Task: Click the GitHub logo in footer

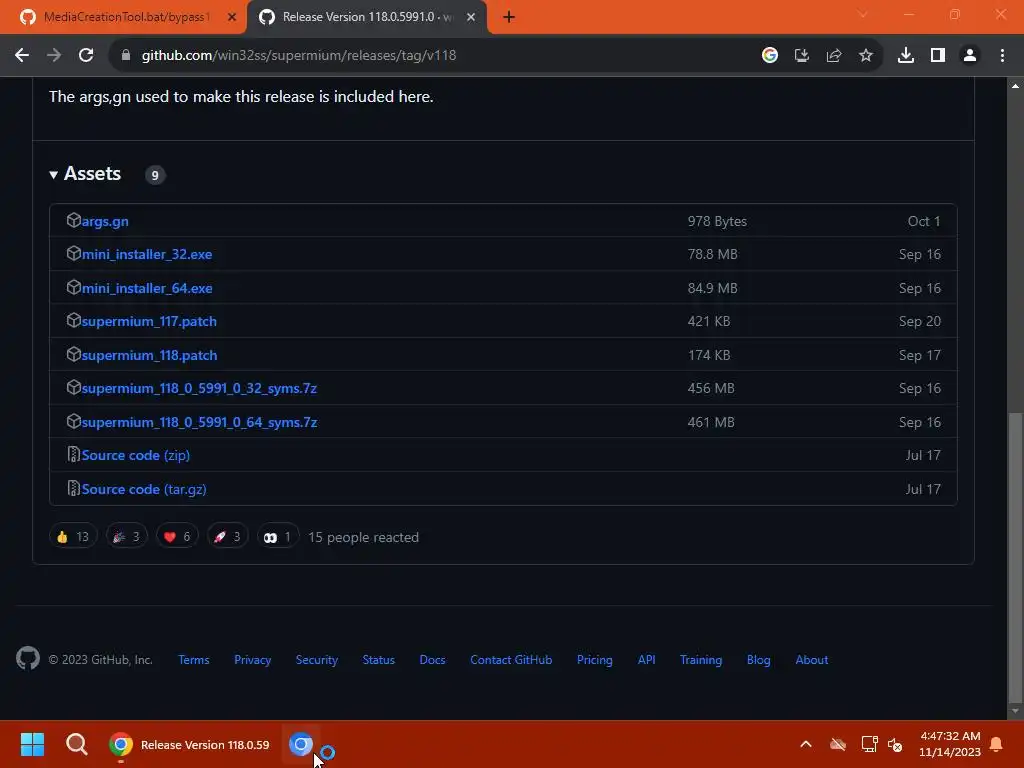Action: (x=28, y=659)
